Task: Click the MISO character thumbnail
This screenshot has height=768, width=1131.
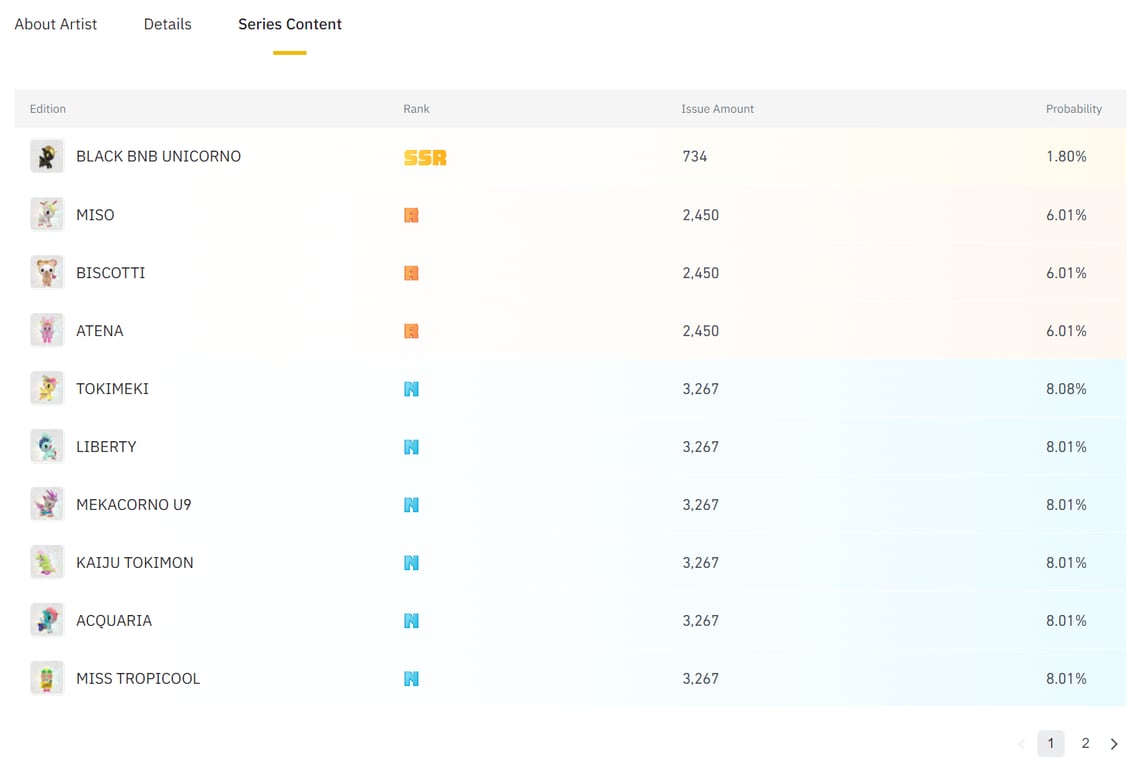Action: click(47, 214)
